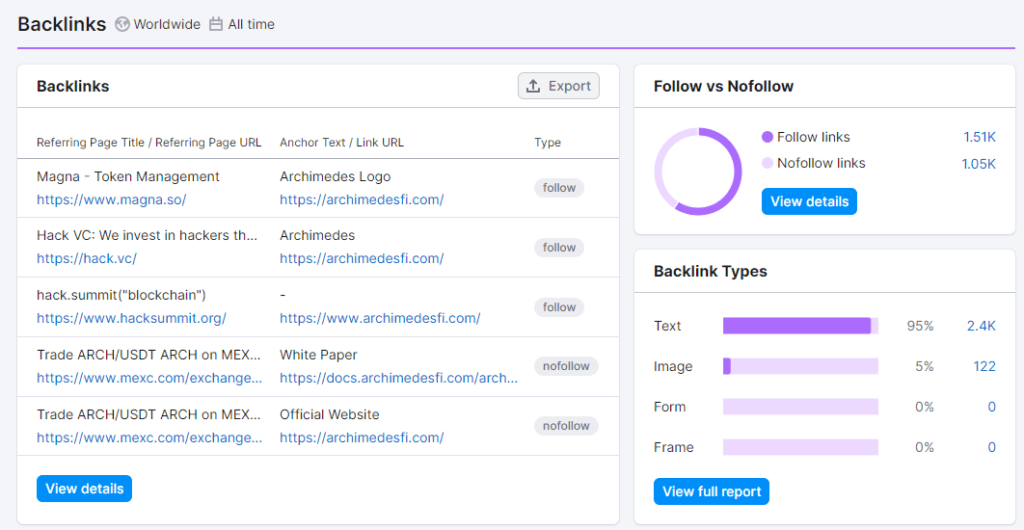Click the purple Follow links legend dot

[x=767, y=137]
